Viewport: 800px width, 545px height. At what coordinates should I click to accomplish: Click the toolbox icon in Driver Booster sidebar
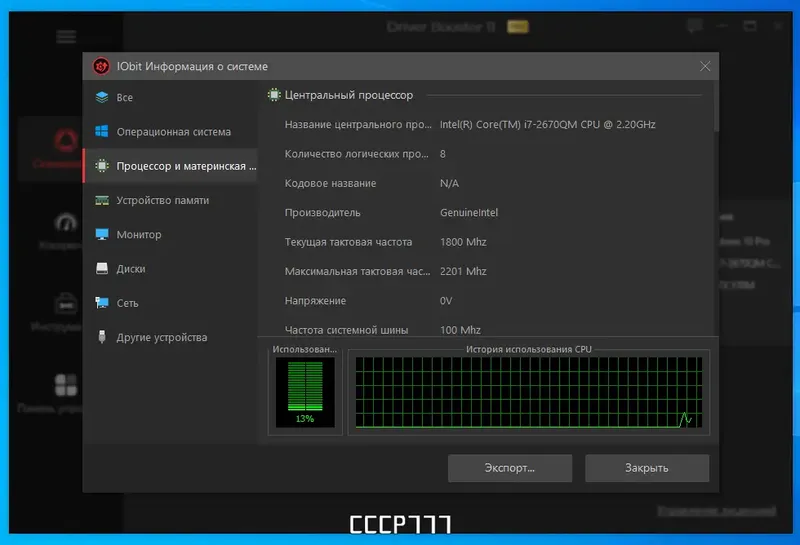66,303
